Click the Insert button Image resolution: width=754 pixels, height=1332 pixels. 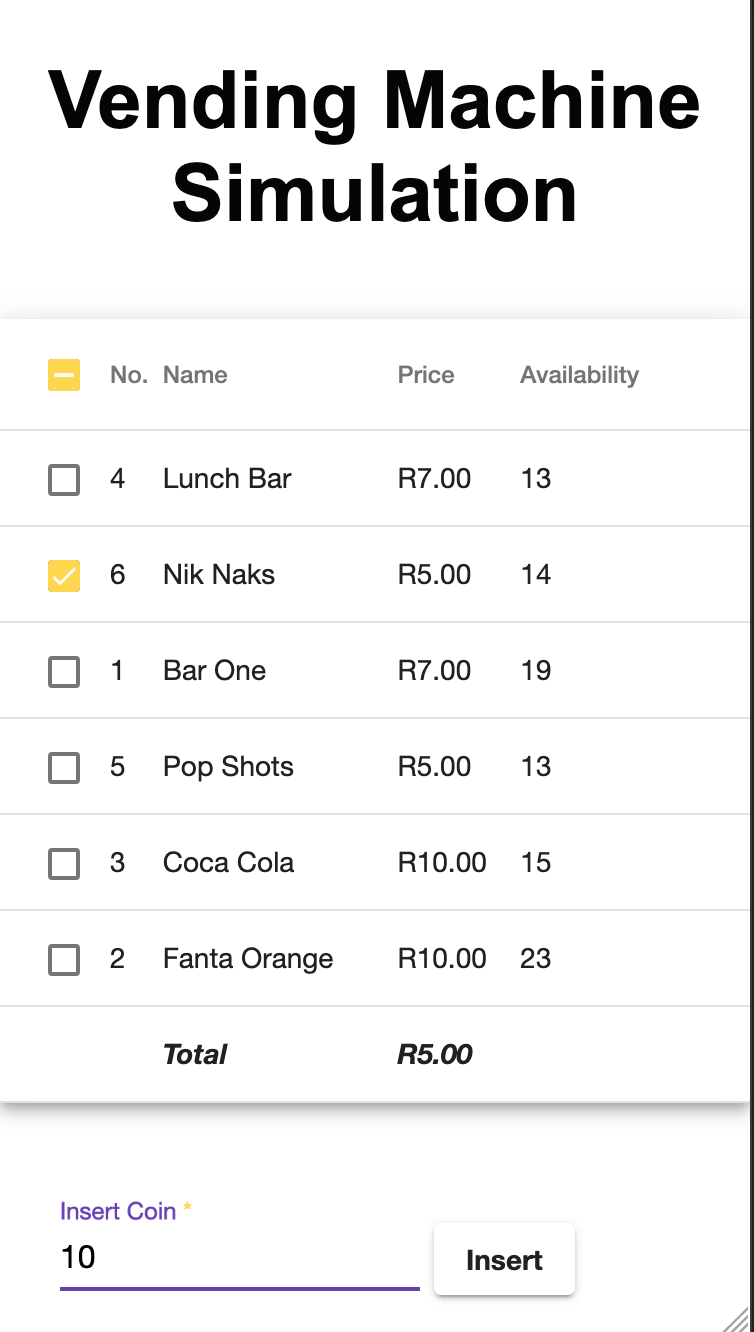tap(504, 1260)
